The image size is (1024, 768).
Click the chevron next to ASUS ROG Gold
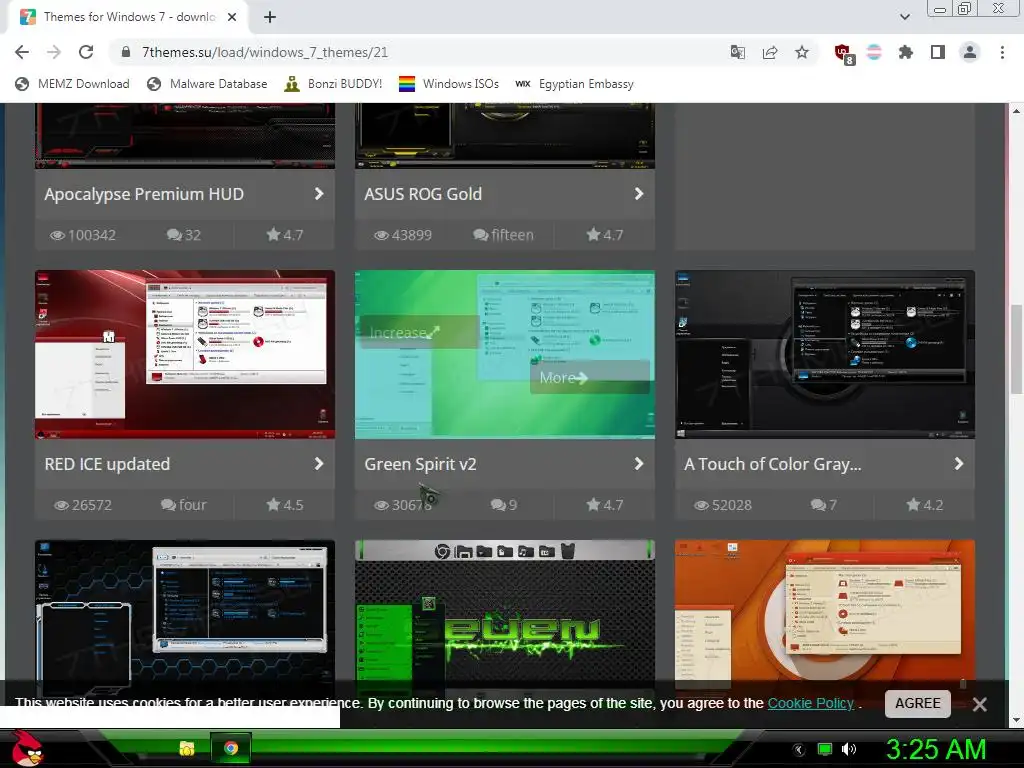(639, 194)
